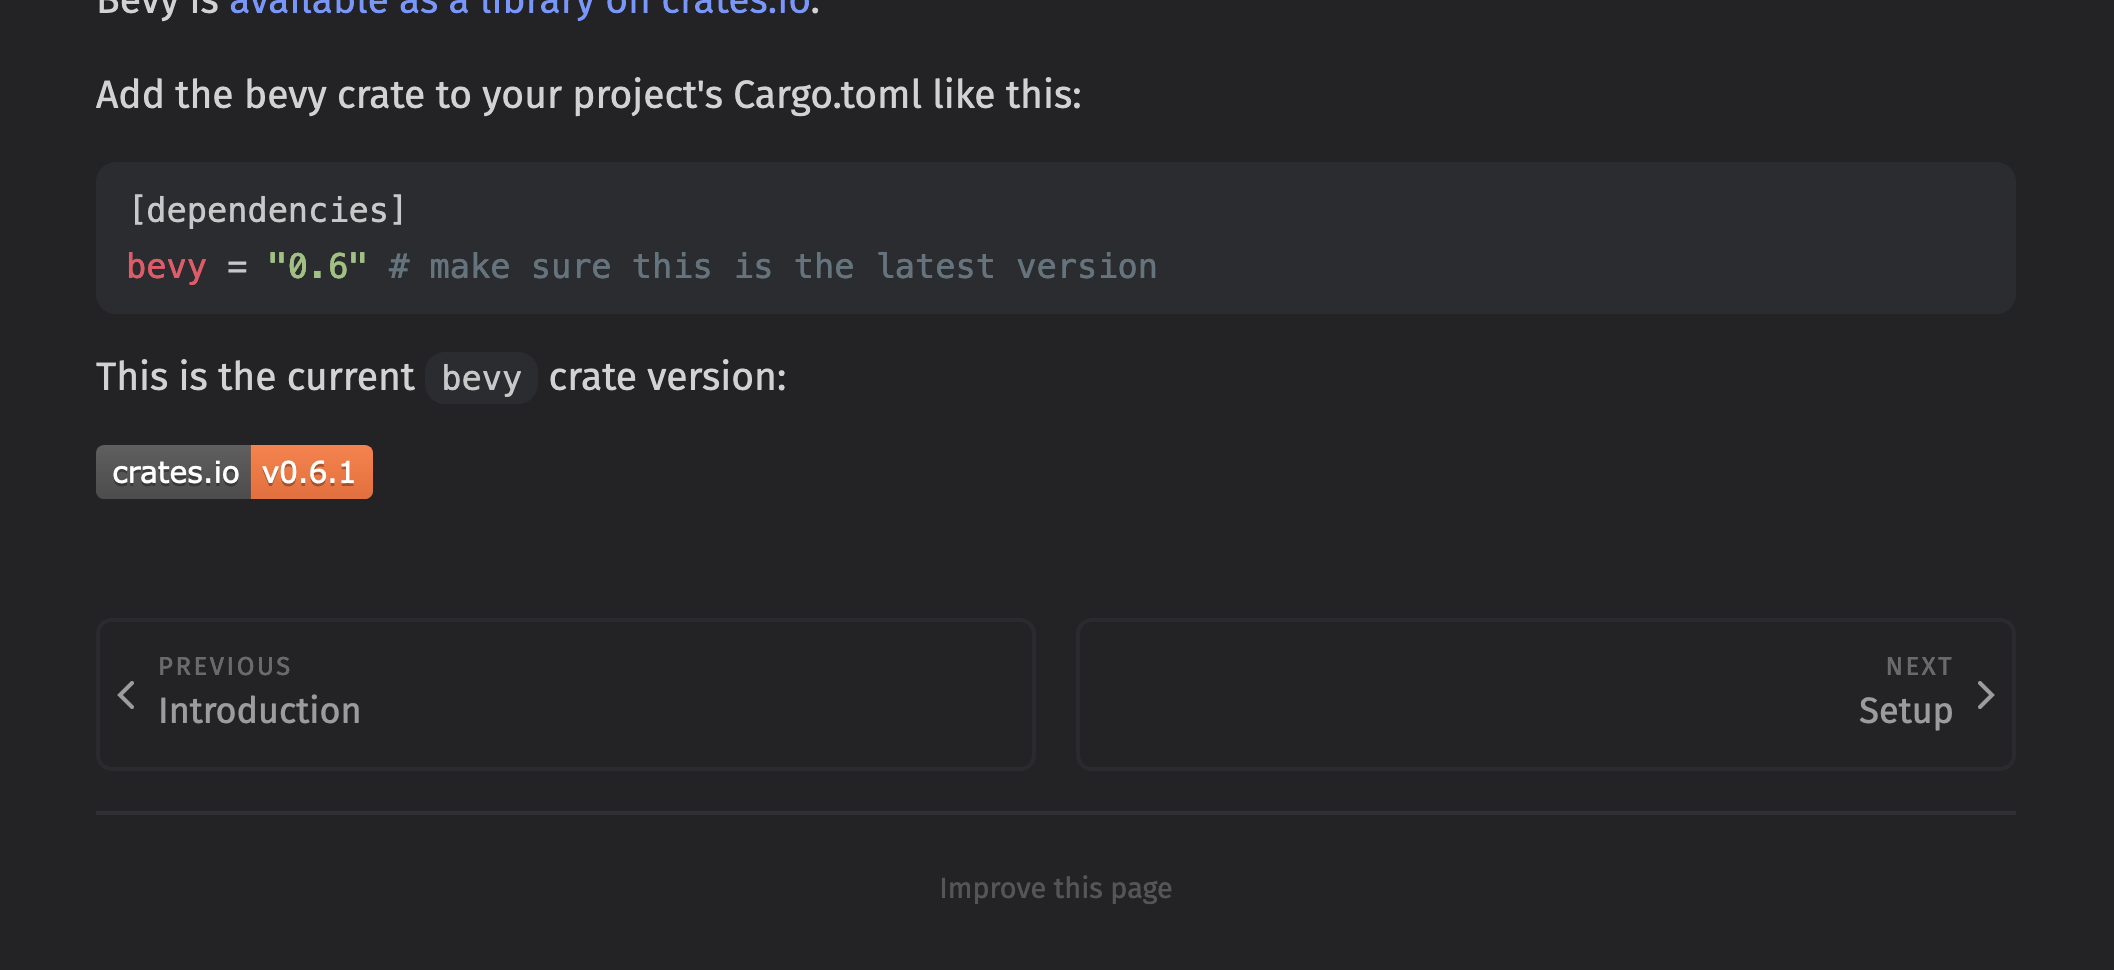Screen dimensions: 2114x970
Task: Click the "0.6" version string
Action: click(x=317, y=267)
